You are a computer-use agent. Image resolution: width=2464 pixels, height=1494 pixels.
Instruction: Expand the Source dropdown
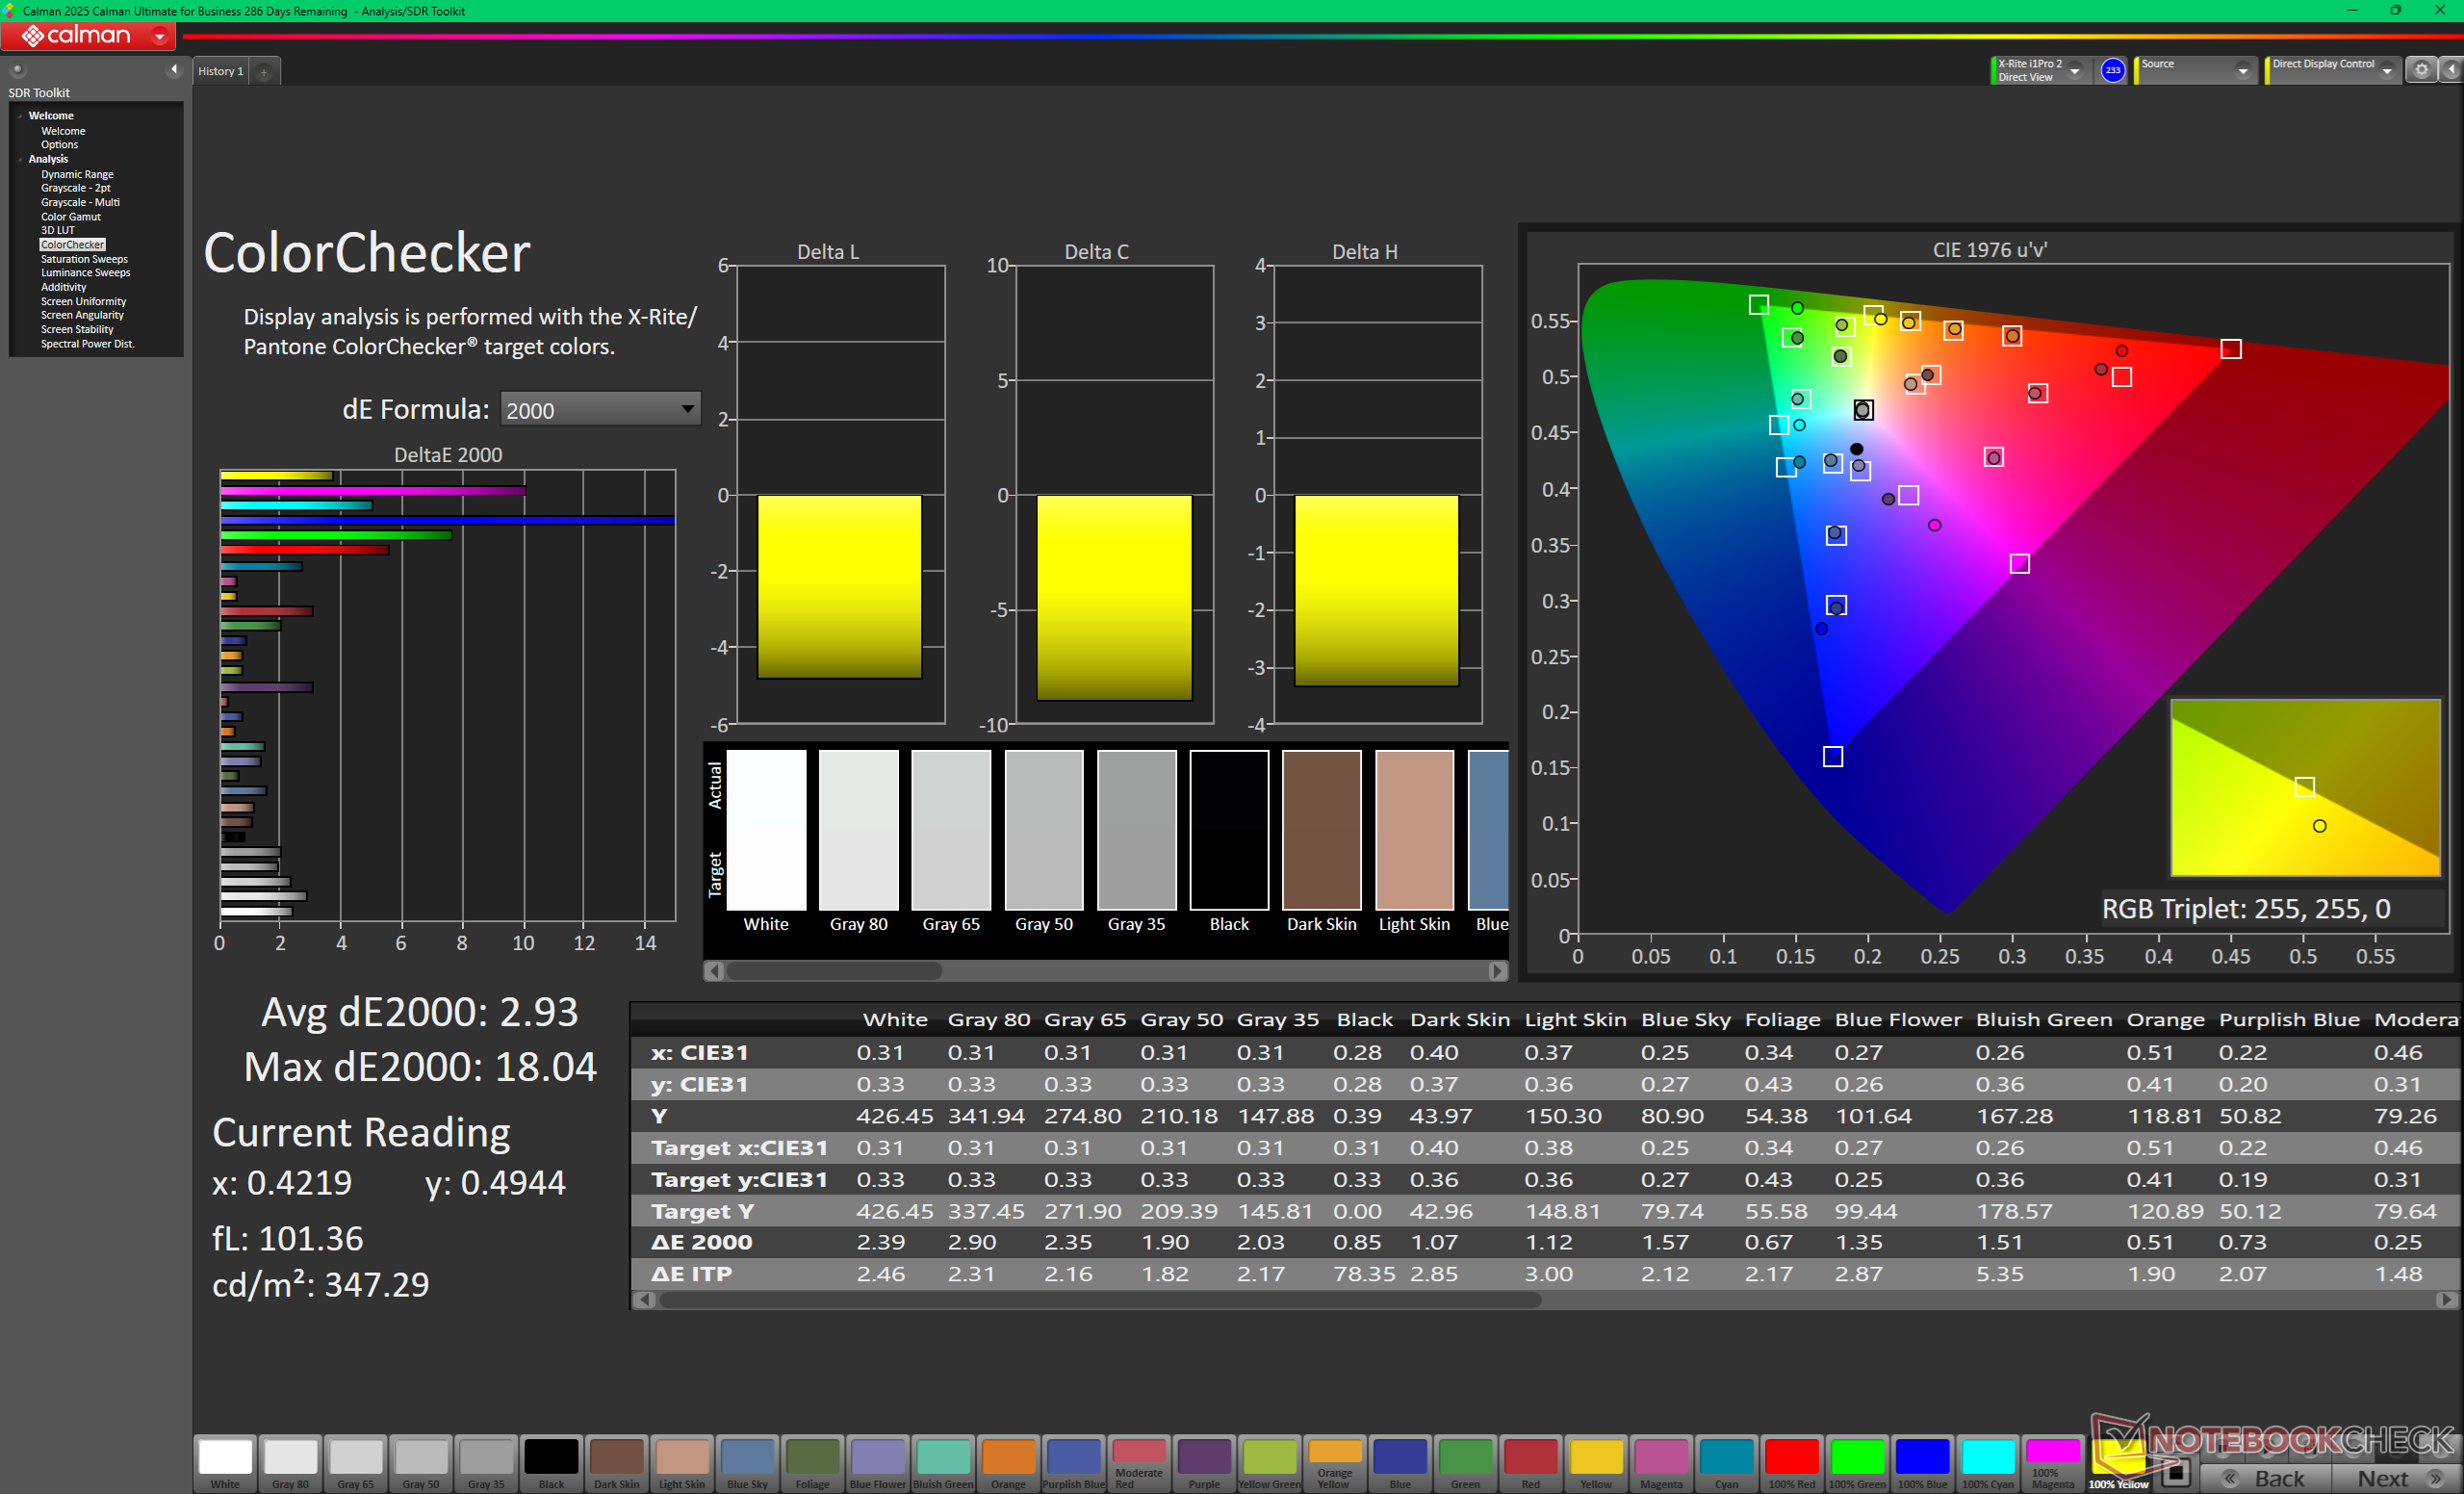[x=2243, y=71]
